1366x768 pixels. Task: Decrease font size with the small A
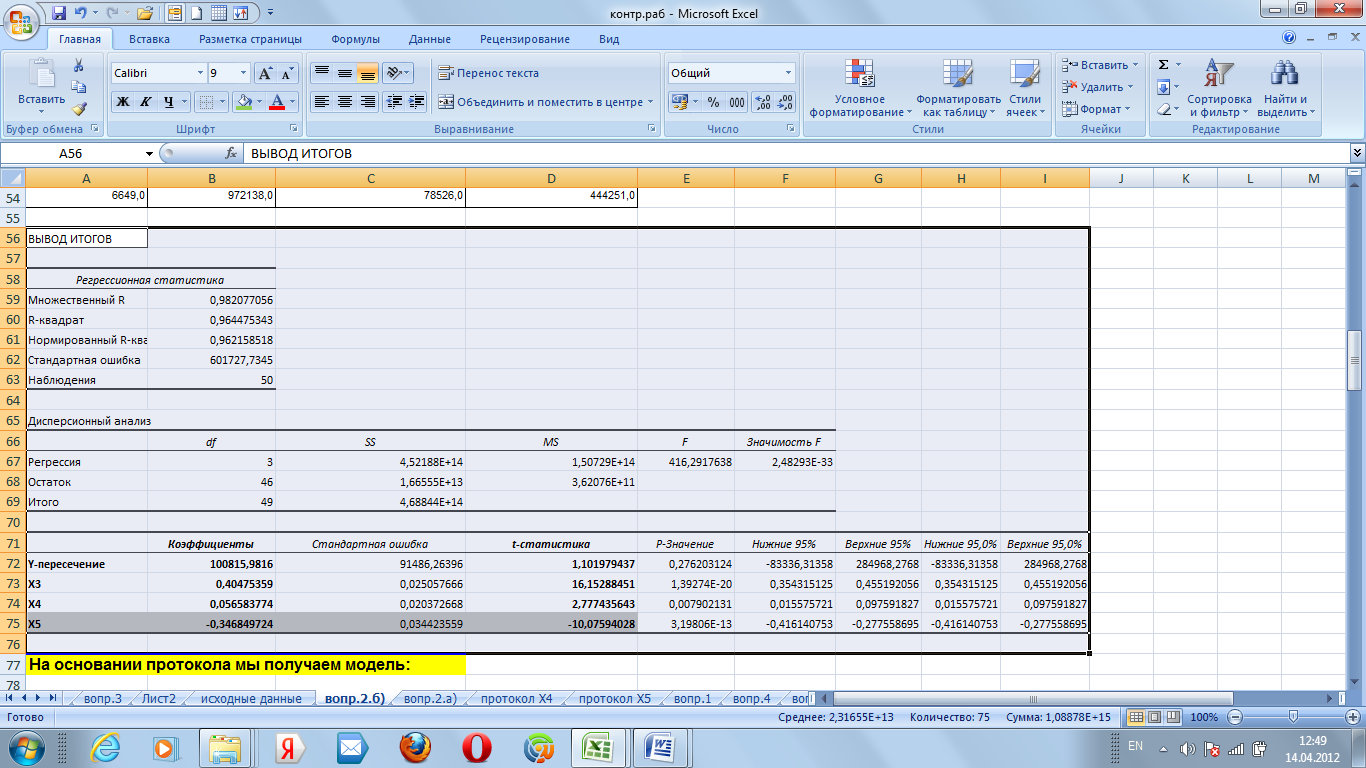[x=287, y=73]
